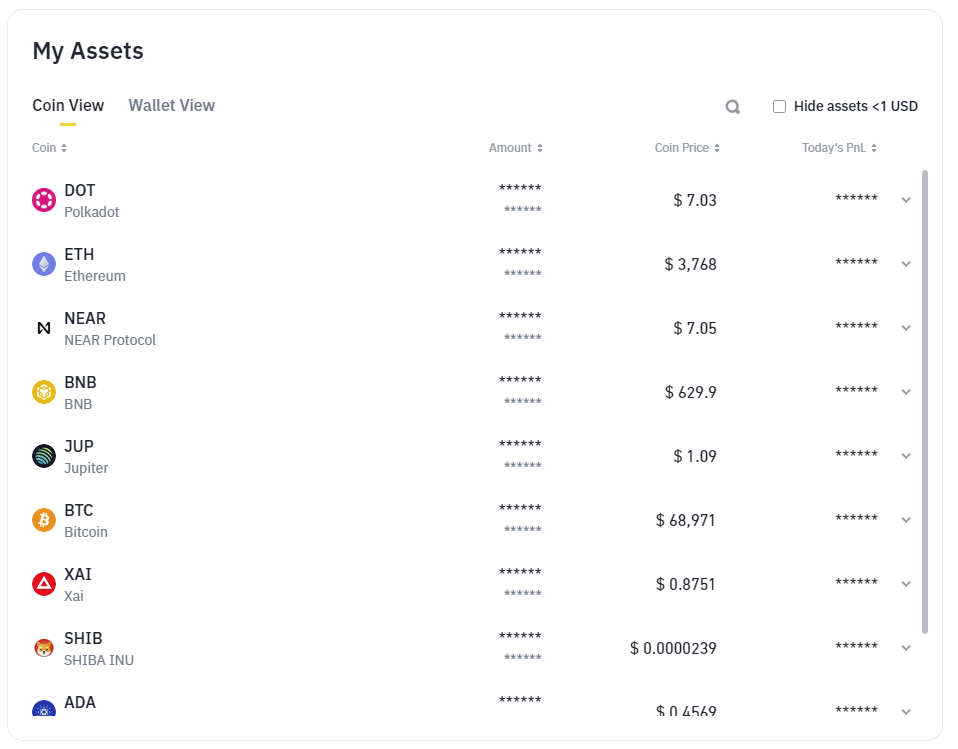The image size is (958, 749).
Task: Enable Hide assets <1 USD checkbox
Action: [780, 106]
